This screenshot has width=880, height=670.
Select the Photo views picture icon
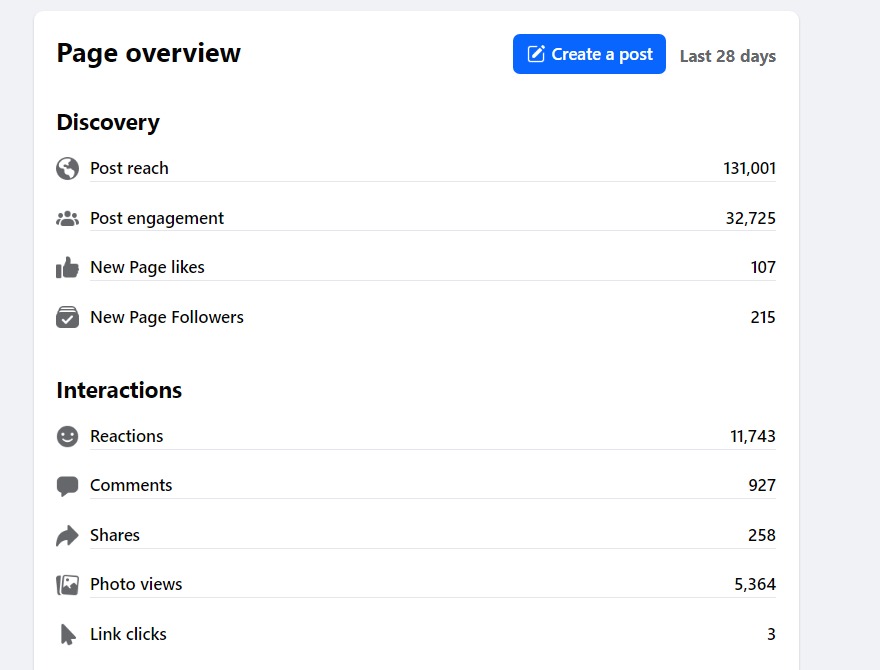67,585
